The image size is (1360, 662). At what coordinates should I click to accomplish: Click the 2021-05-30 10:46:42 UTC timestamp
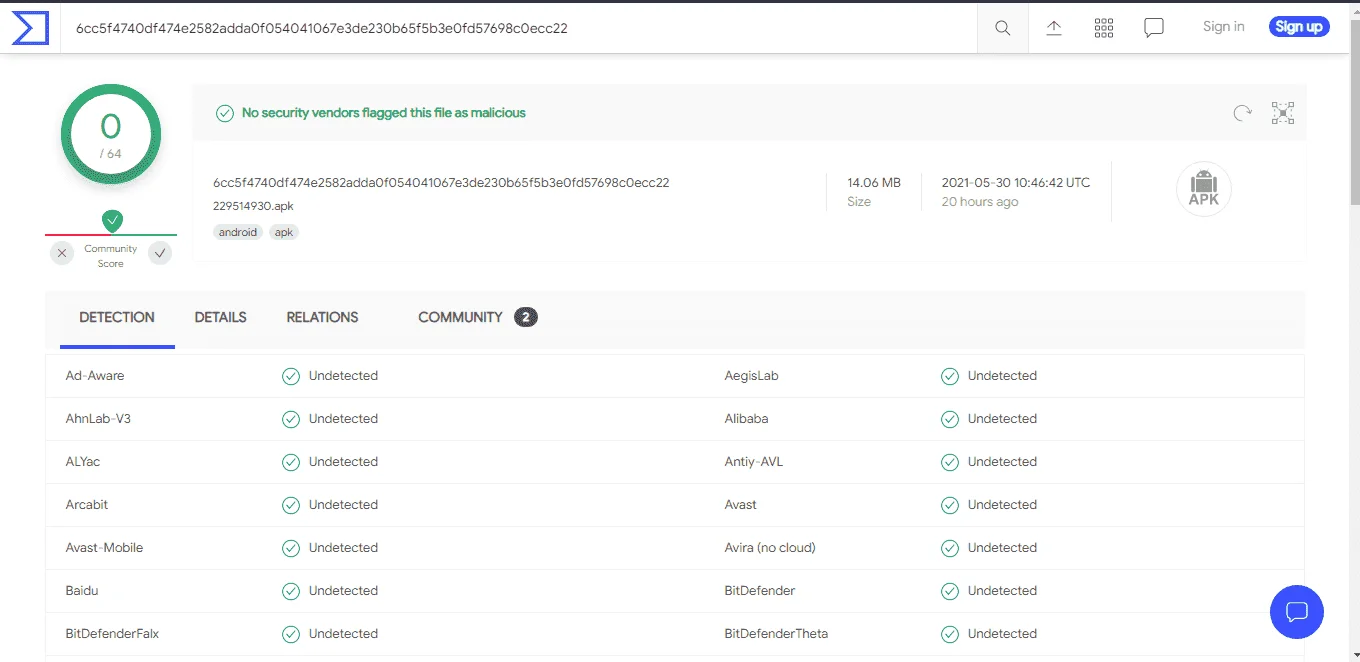point(1016,183)
